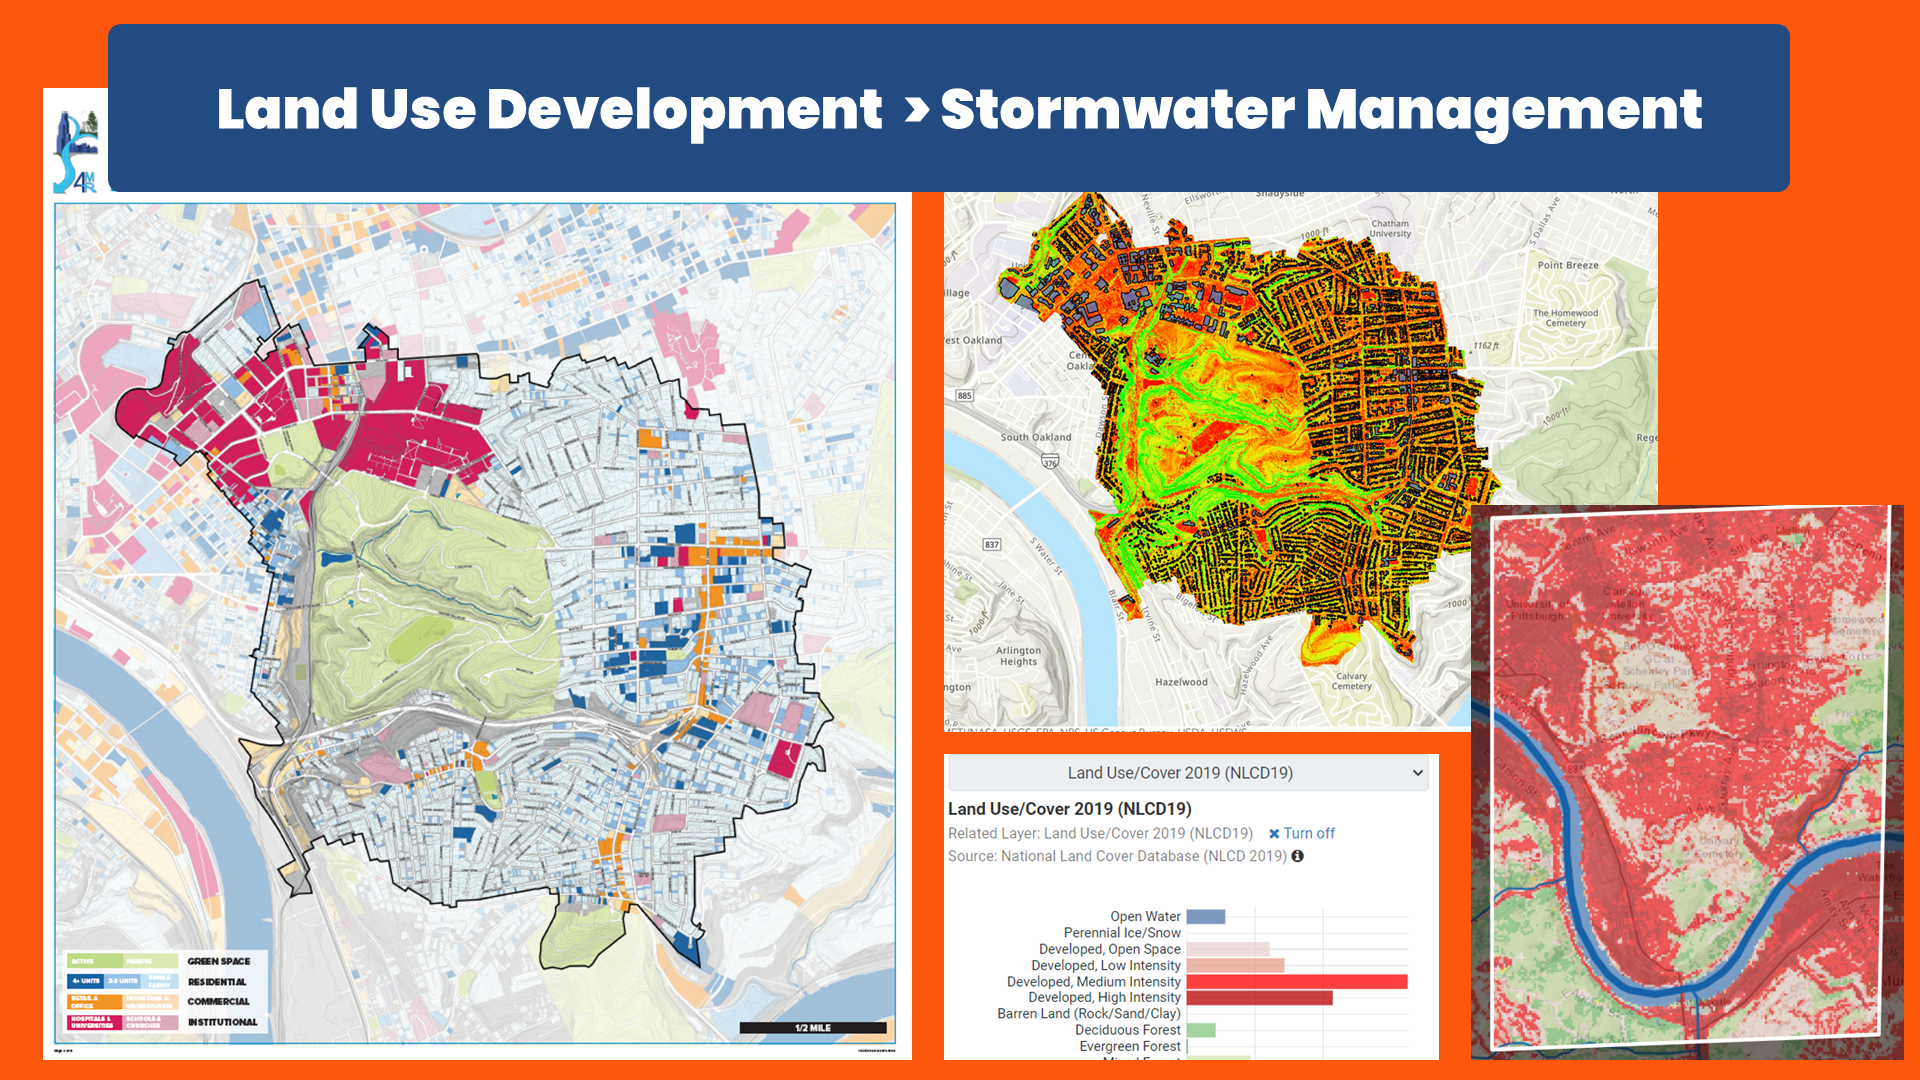This screenshot has height=1080, width=1920.
Task: Click the X icon before Turn off
Action: pos(1274,834)
